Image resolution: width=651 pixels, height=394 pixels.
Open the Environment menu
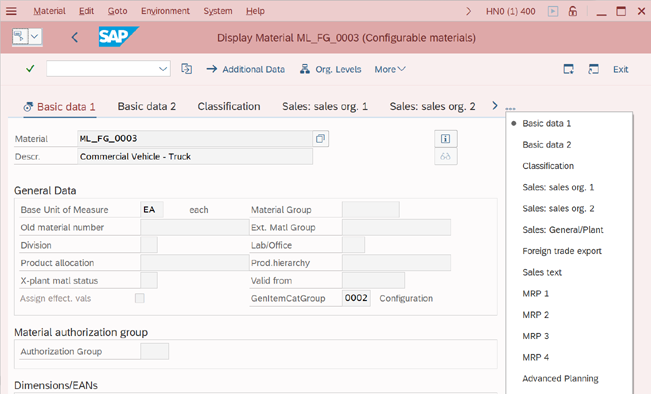(x=165, y=11)
